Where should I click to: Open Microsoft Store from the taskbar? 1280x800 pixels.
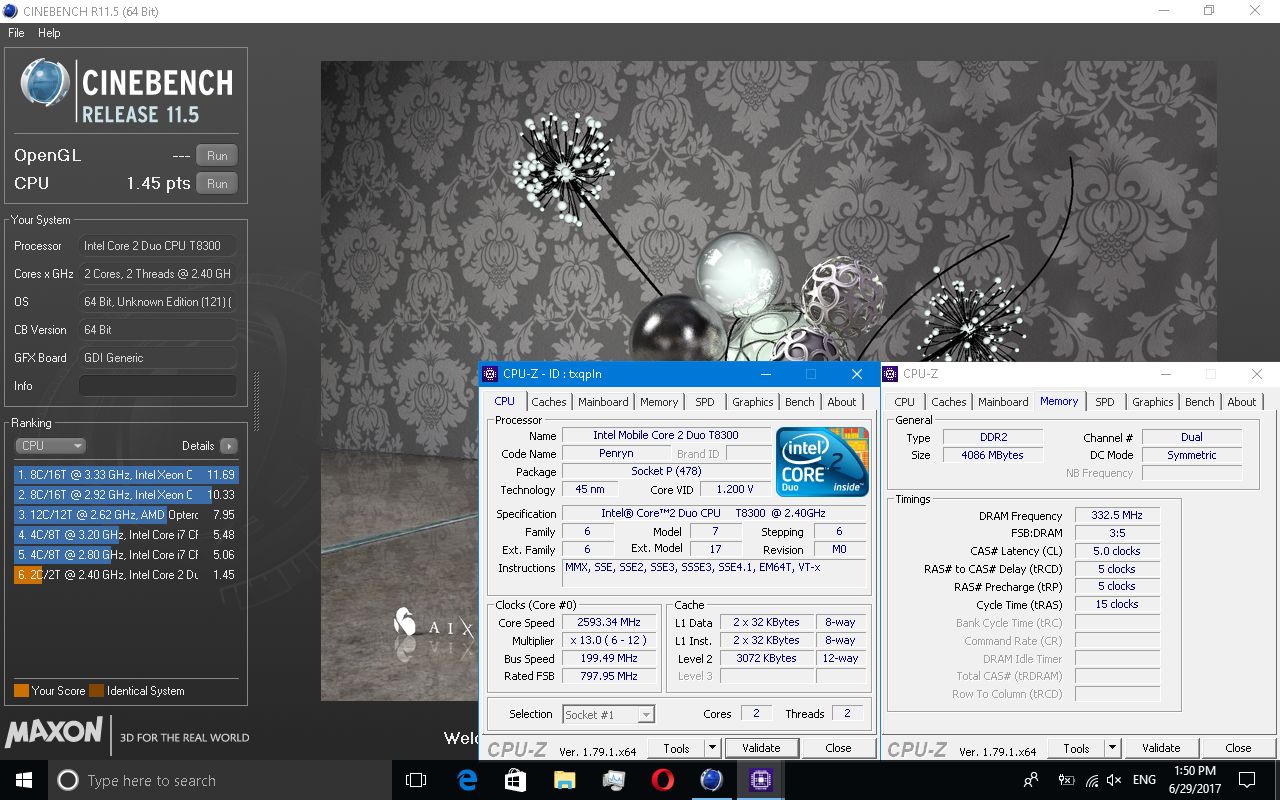(515, 780)
